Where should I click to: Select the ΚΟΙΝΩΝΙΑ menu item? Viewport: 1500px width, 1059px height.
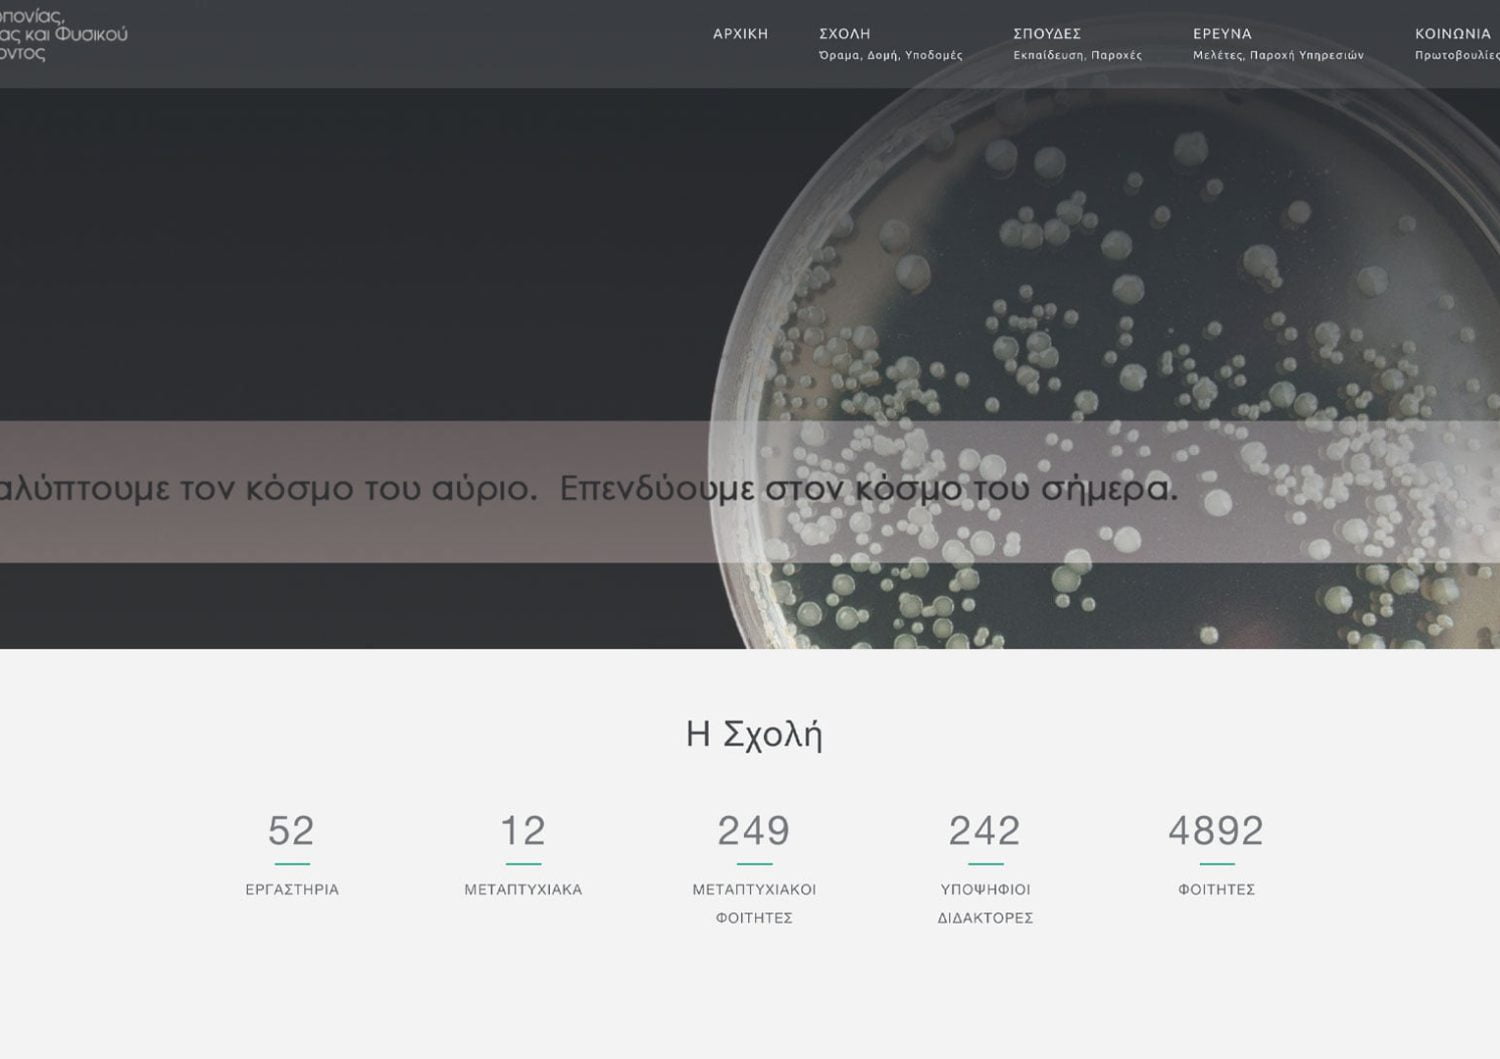coord(1452,34)
